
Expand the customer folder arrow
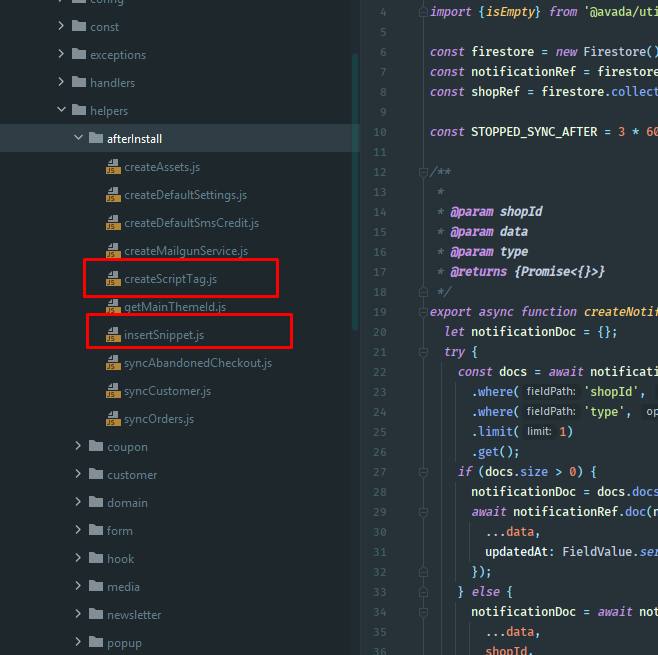(x=79, y=475)
